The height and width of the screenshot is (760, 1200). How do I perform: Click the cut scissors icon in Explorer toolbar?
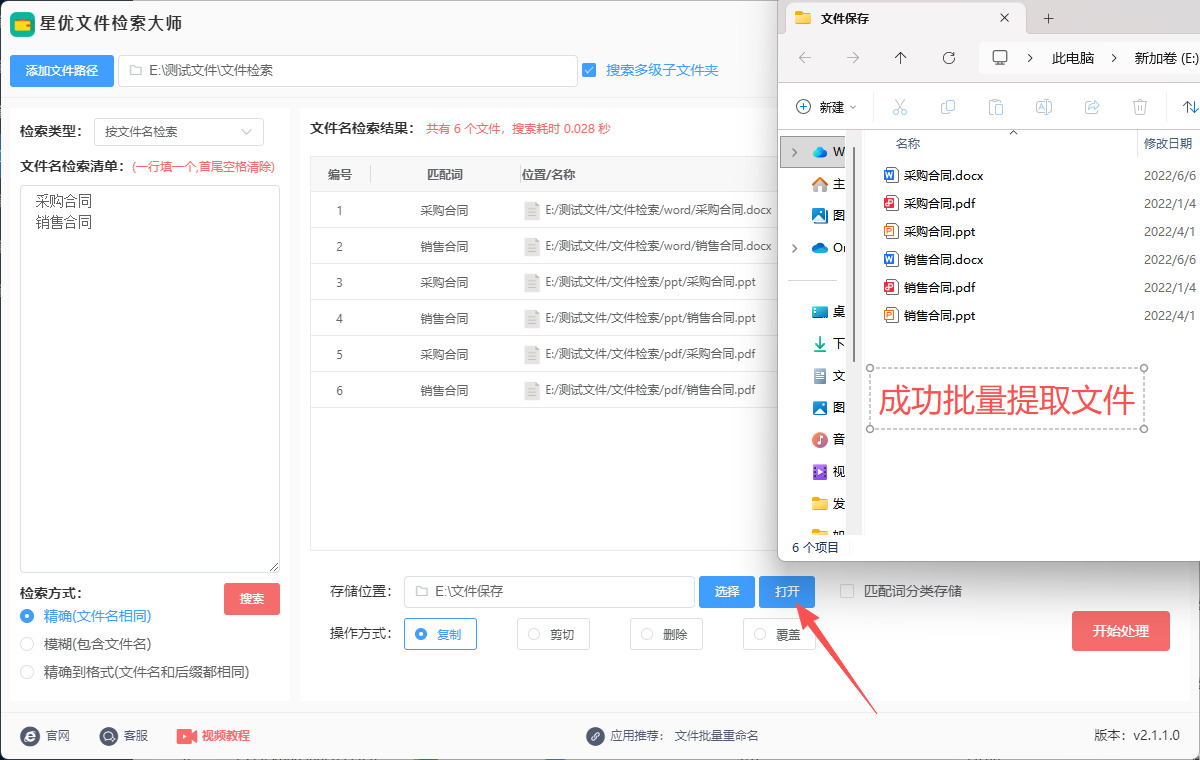click(898, 107)
